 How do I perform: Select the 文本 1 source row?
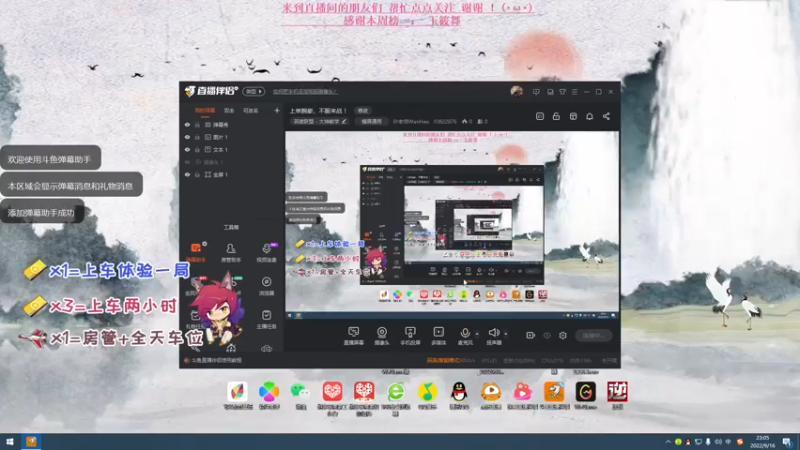[232, 149]
